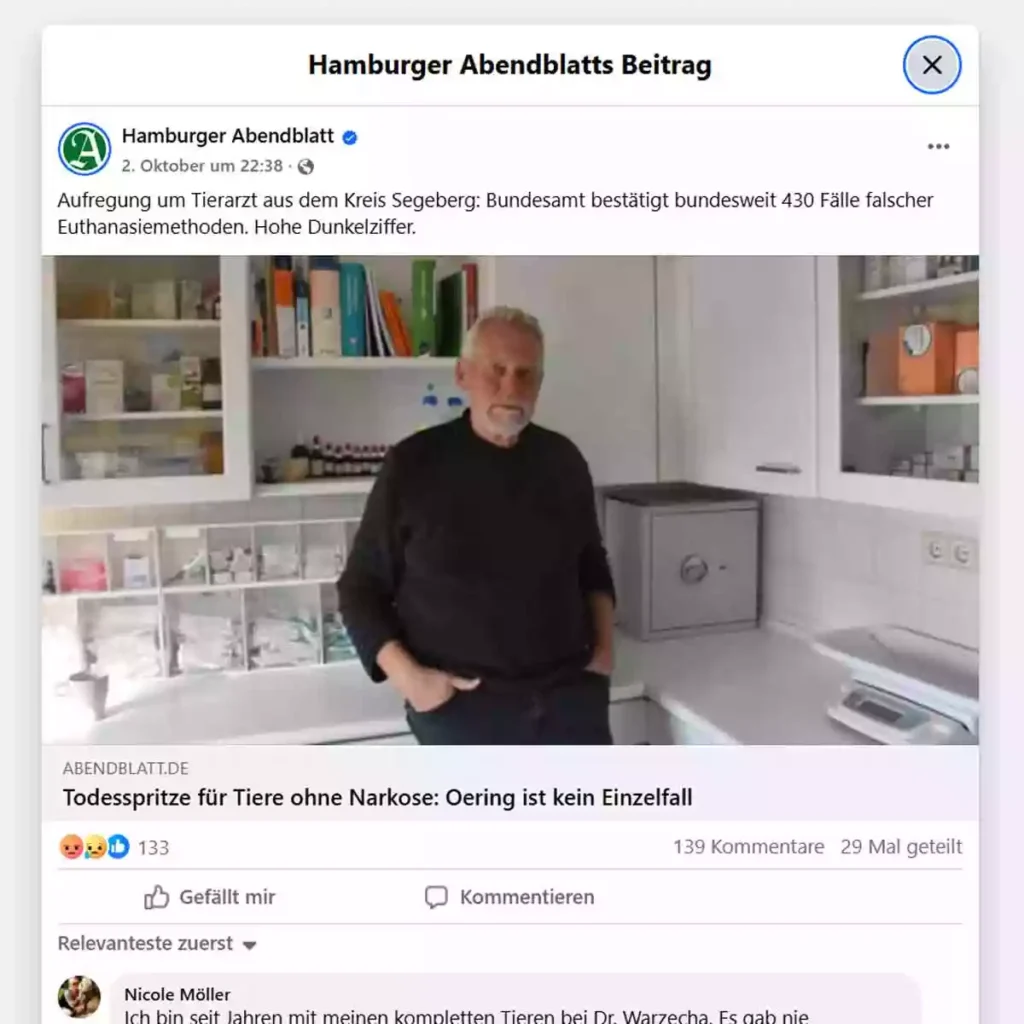Click the 29 Mal geteilt link
The height and width of the screenshot is (1024, 1024).
pyautogui.click(x=901, y=847)
